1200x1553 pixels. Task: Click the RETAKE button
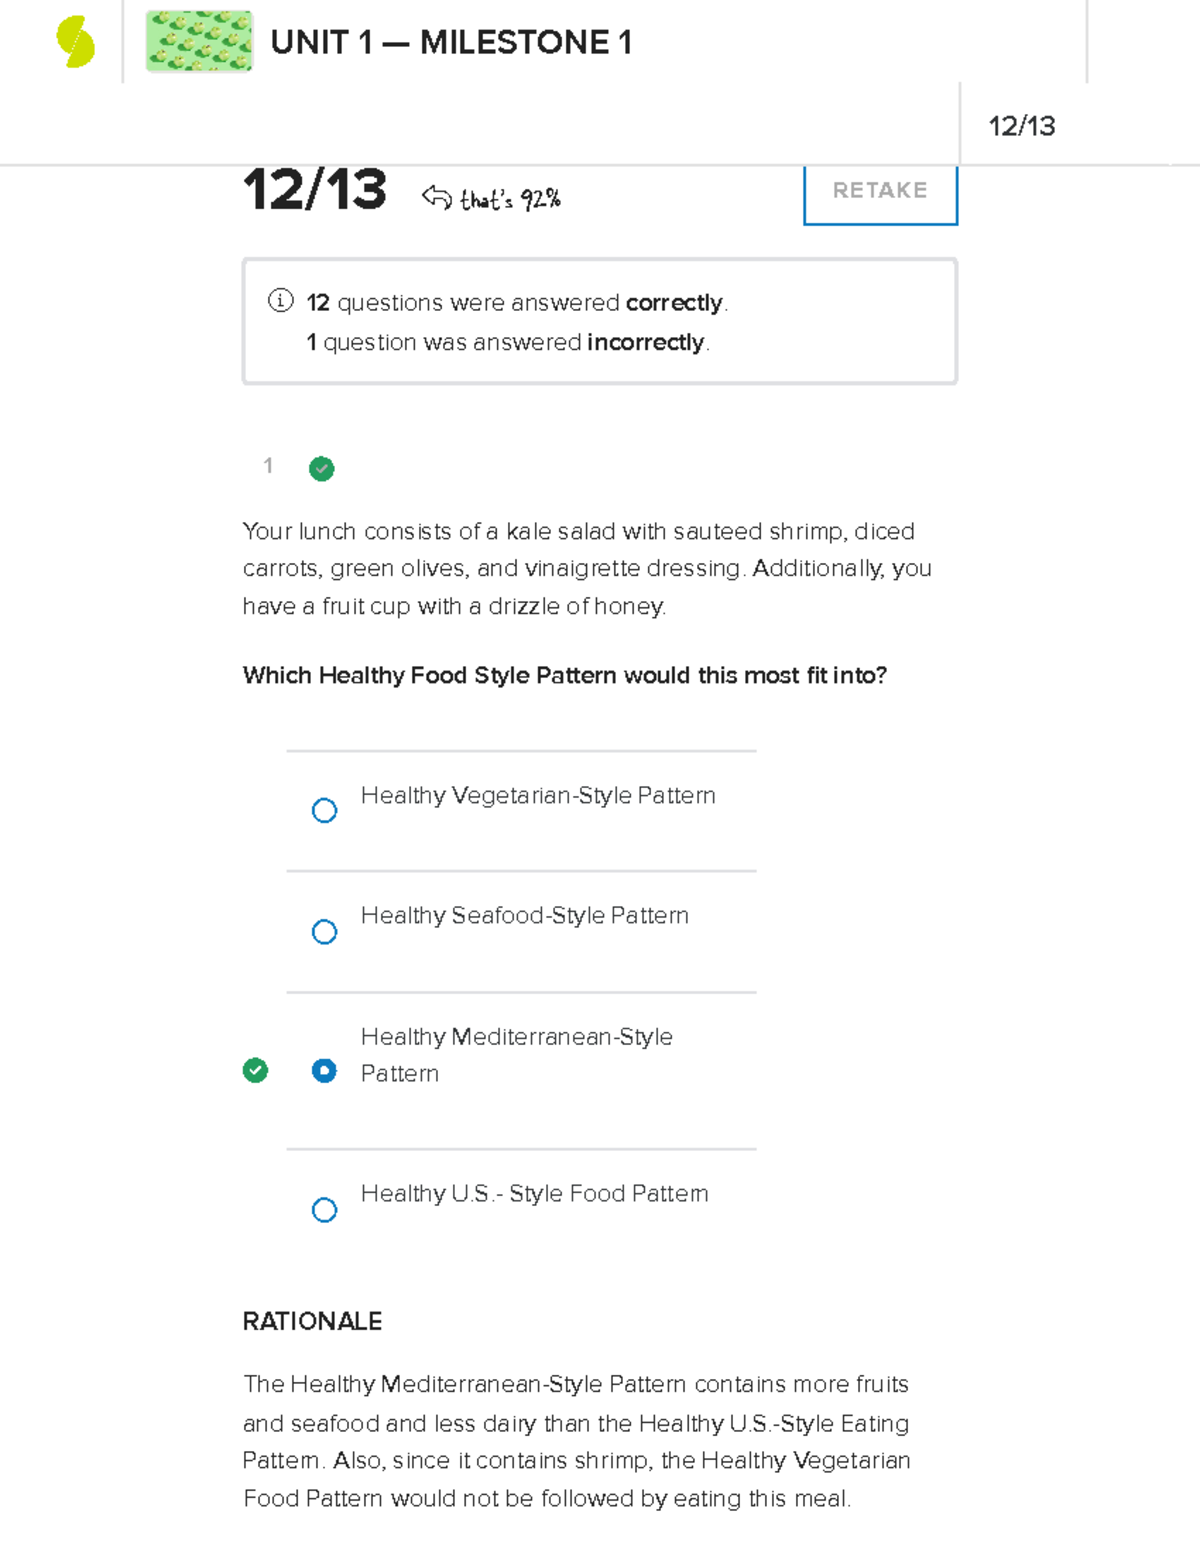[879, 190]
